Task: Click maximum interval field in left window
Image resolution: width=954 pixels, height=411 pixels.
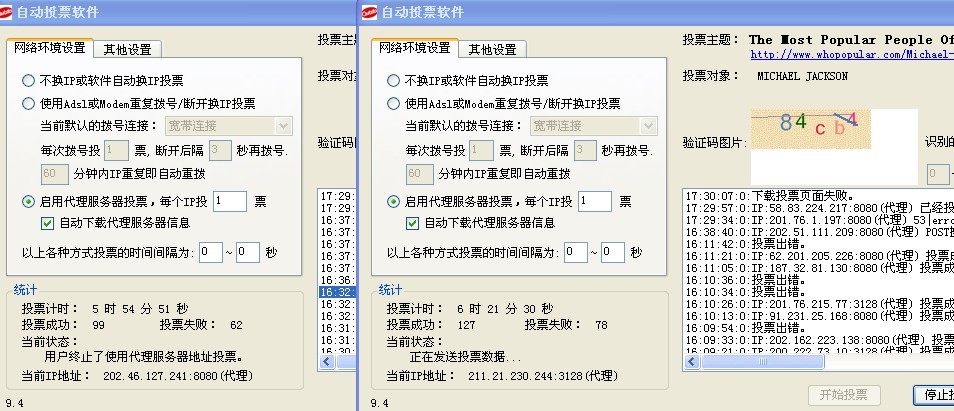Action: click(248, 252)
